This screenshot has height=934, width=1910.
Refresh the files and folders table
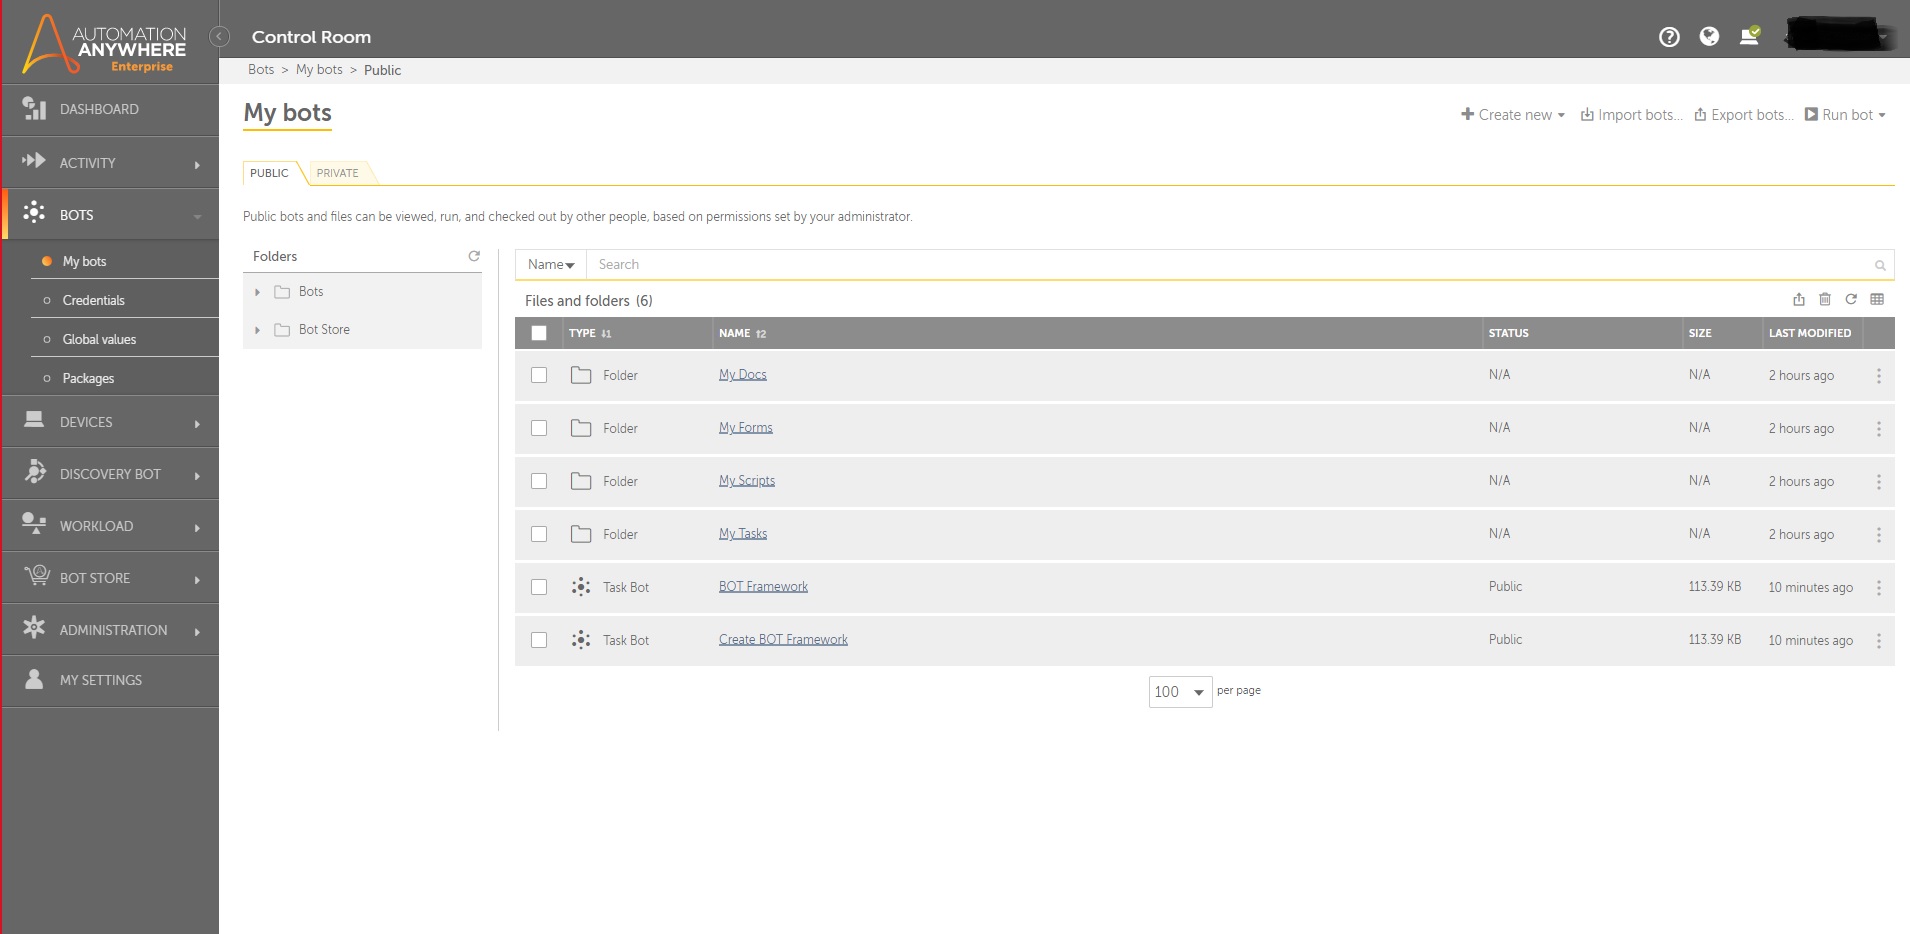click(x=1851, y=299)
